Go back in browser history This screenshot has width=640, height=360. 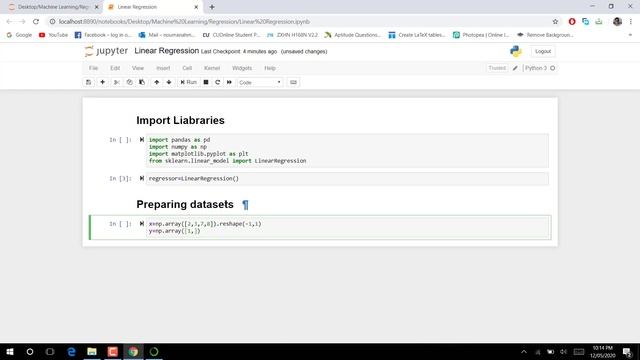(x=9, y=22)
